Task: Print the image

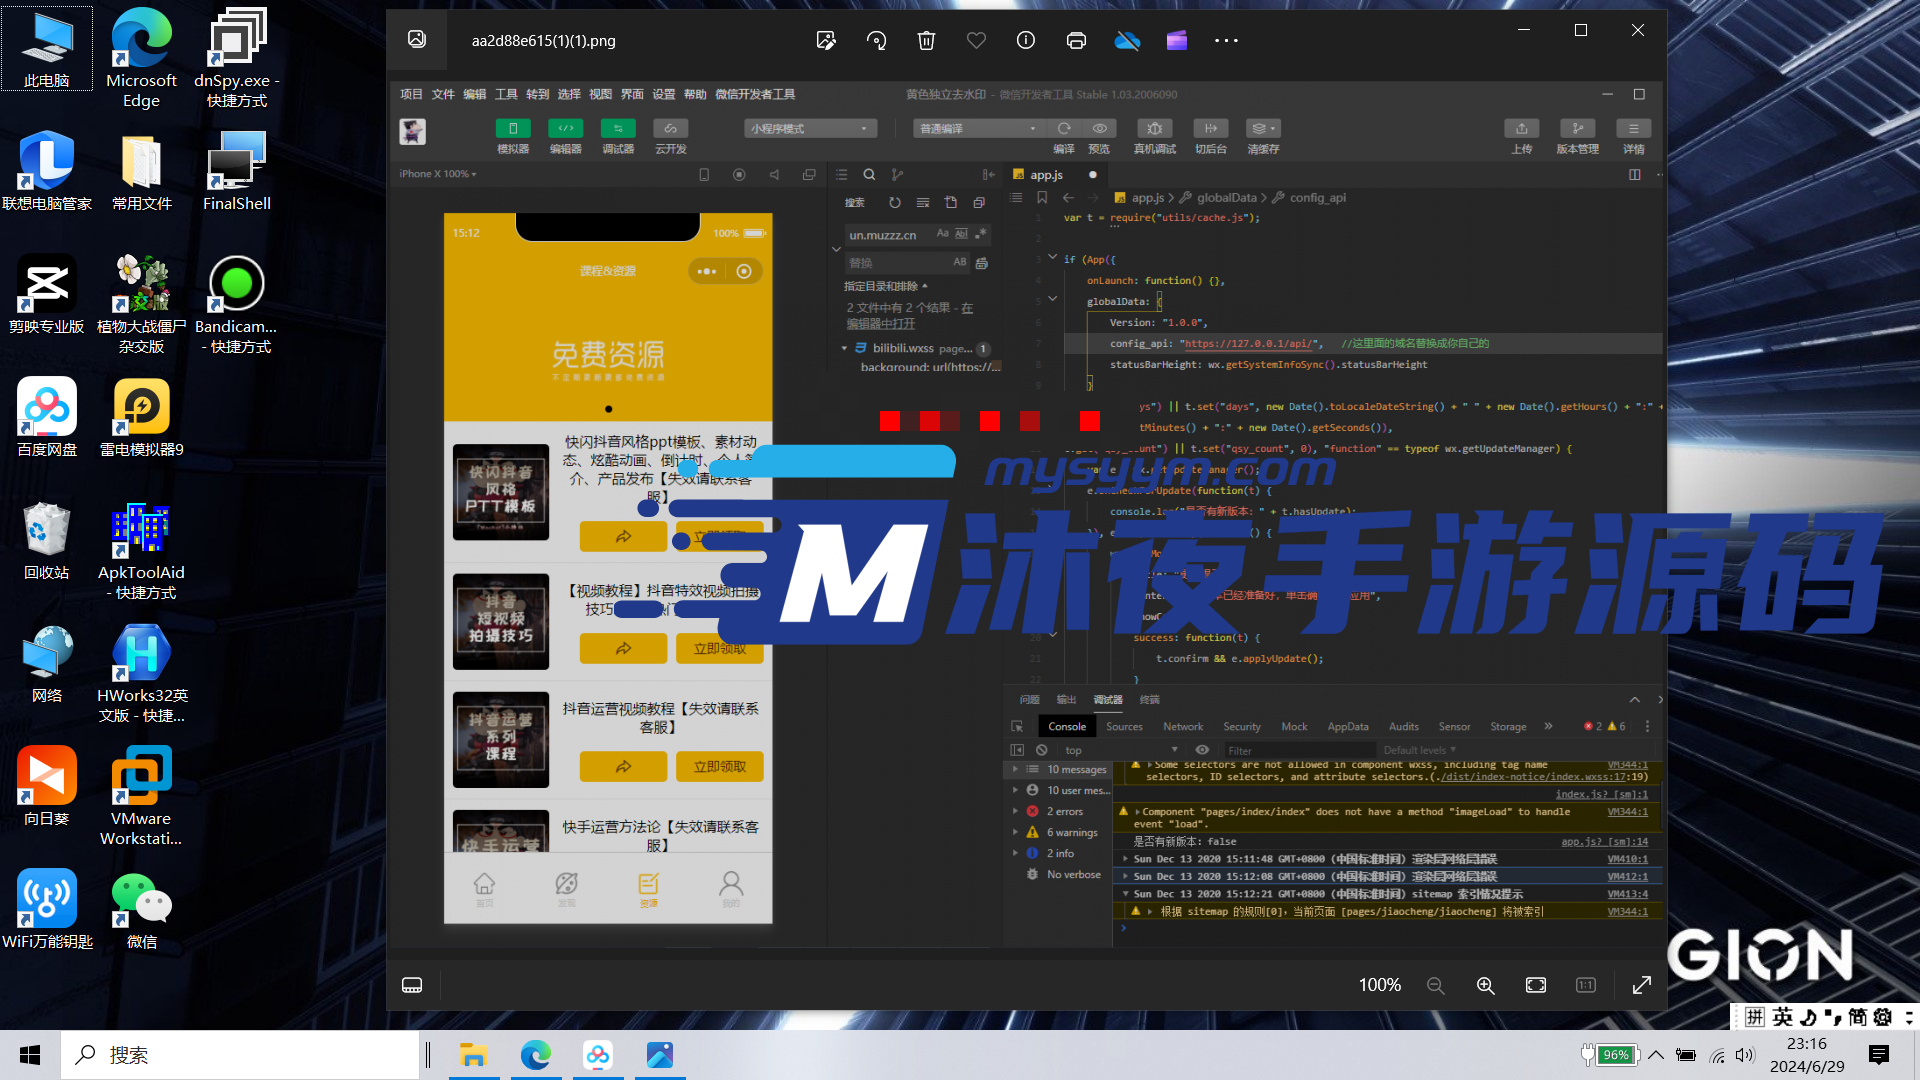Action: pyautogui.click(x=1076, y=41)
